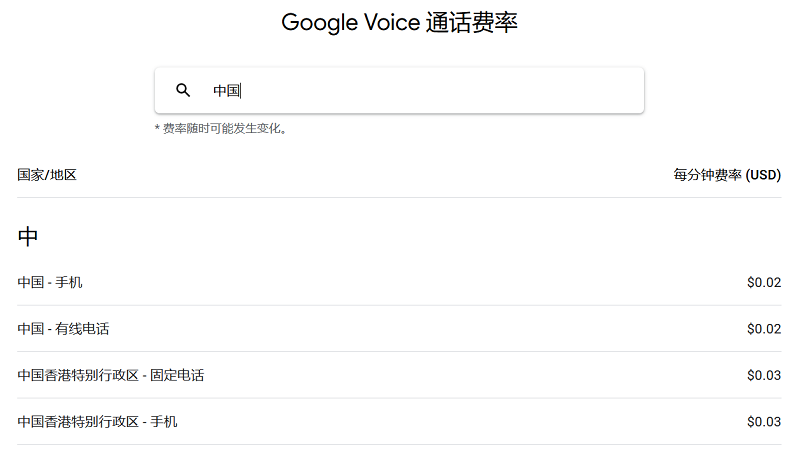
Task: Click the 固定电话 text in Hong Kong row
Action: pos(177,375)
